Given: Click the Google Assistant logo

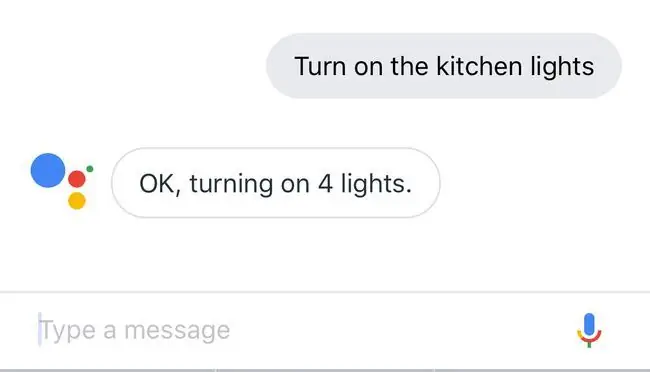Looking at the screenshot, I should coord(62,181).
